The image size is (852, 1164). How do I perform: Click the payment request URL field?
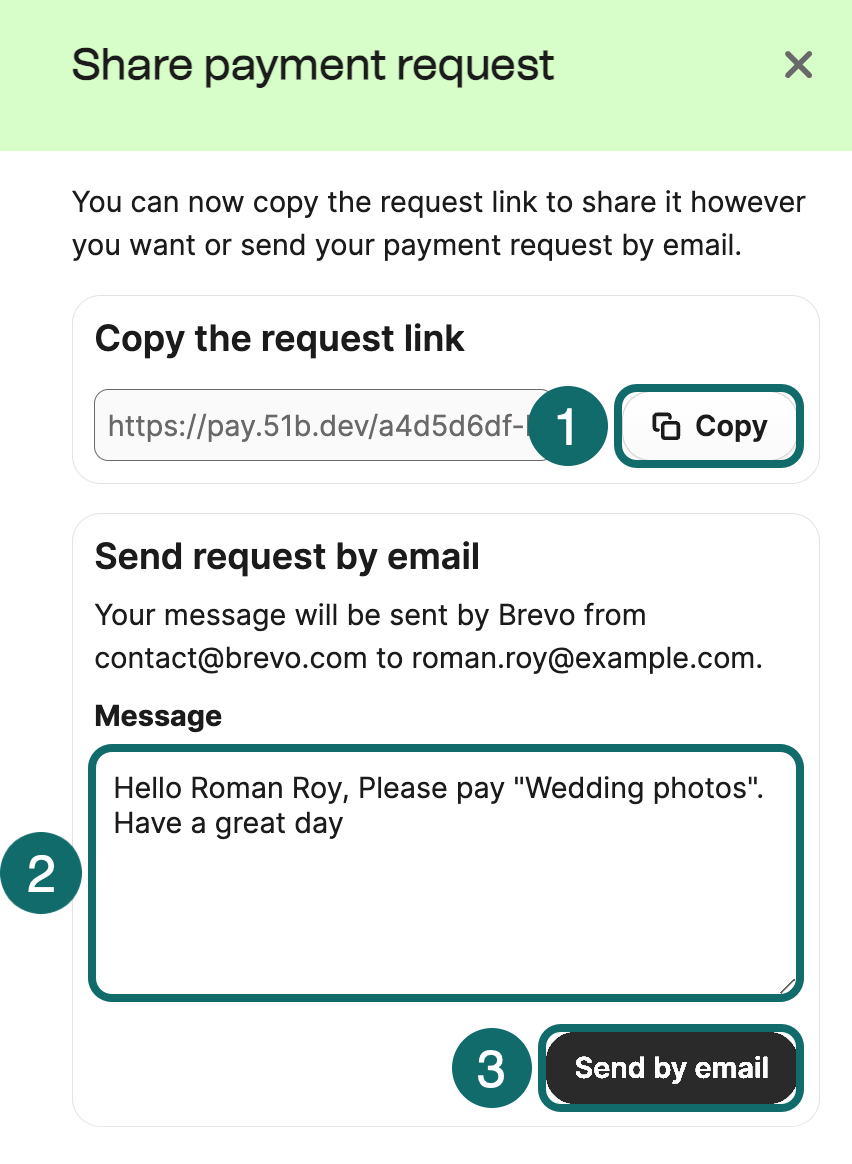point(300,425)
